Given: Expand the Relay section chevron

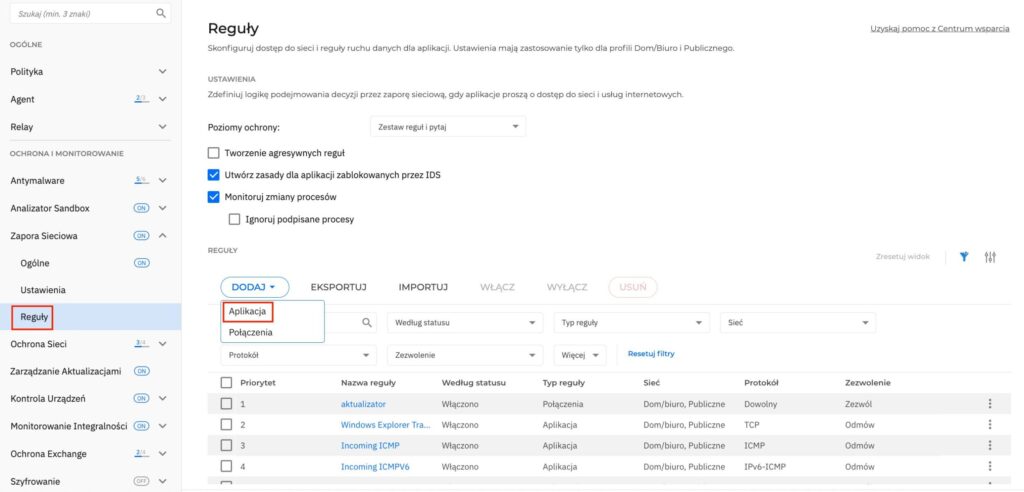Looking at the screenshot, I should coord(163,127).
